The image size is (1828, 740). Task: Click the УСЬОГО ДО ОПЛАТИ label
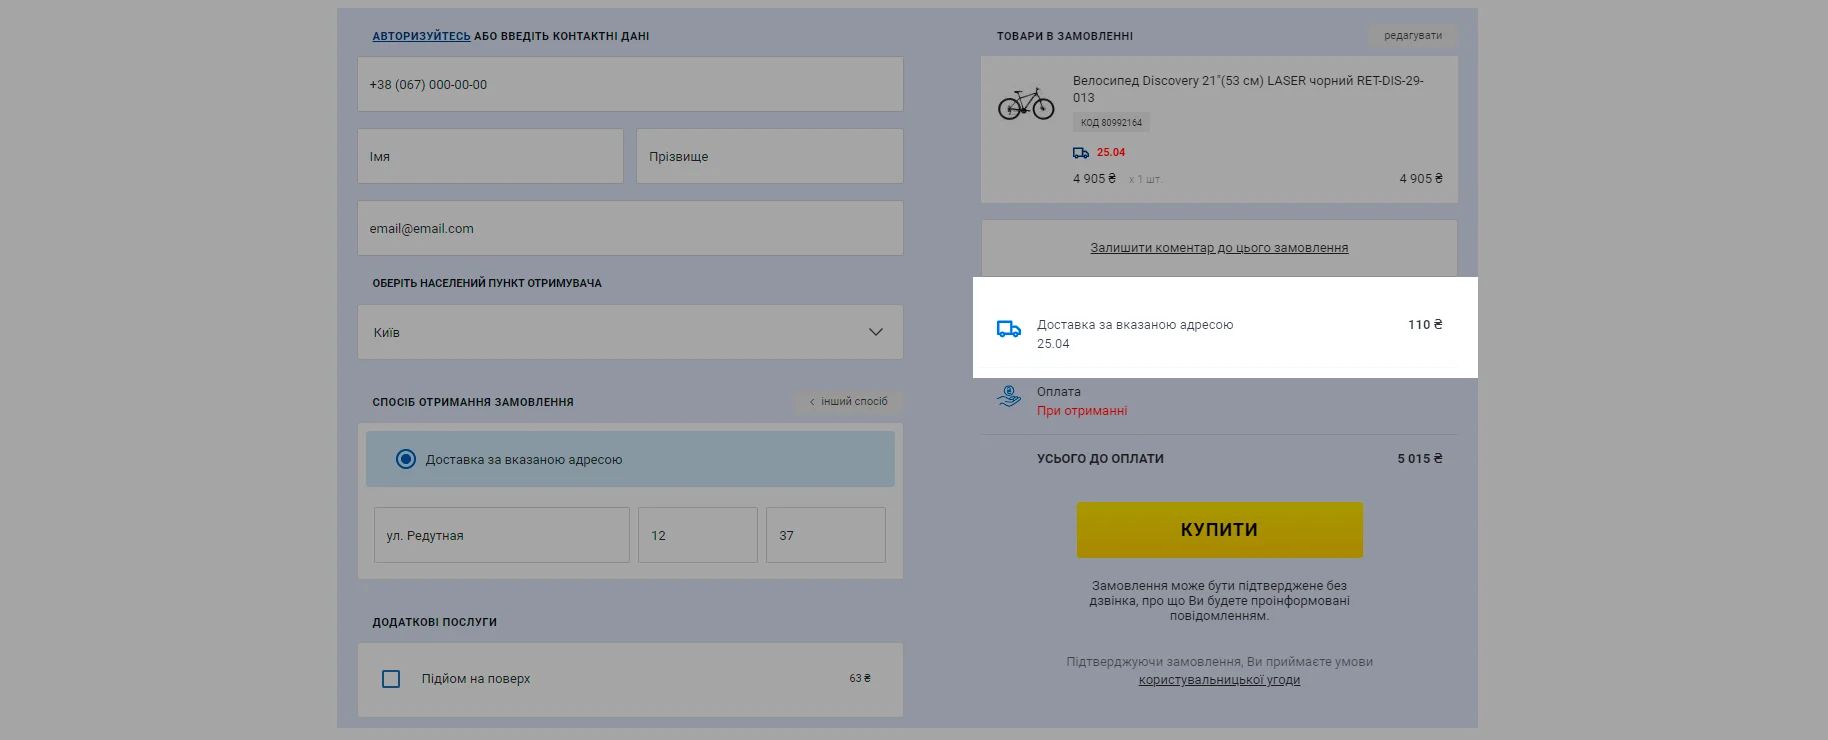(x=1100, y=459)
